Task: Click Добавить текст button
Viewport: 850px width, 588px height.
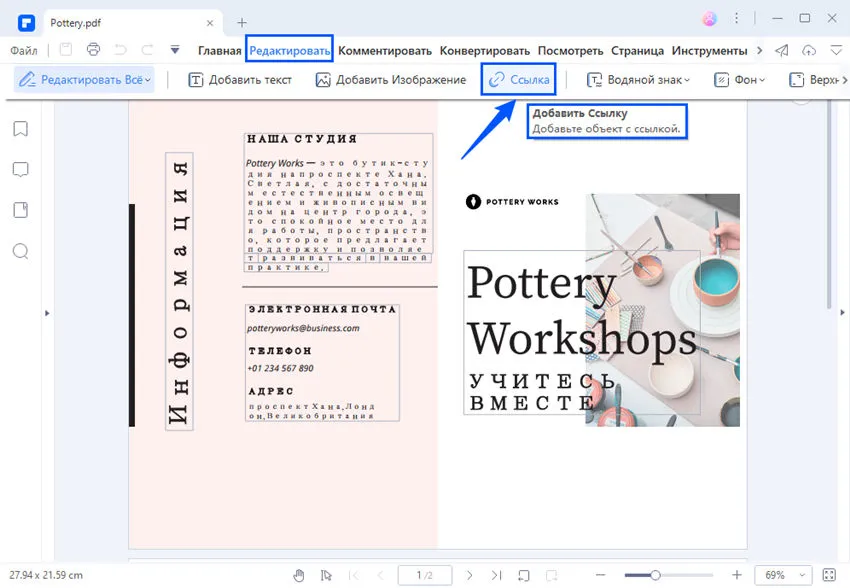Action: click(x=240, y=80)
